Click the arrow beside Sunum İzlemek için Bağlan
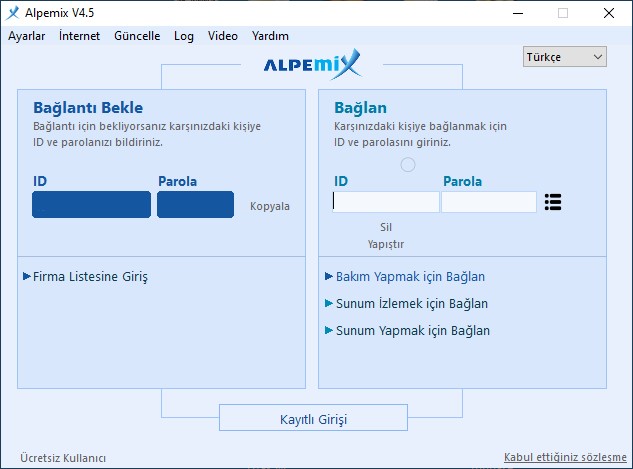Screen dimensions: 633x469 click(329, 303)
